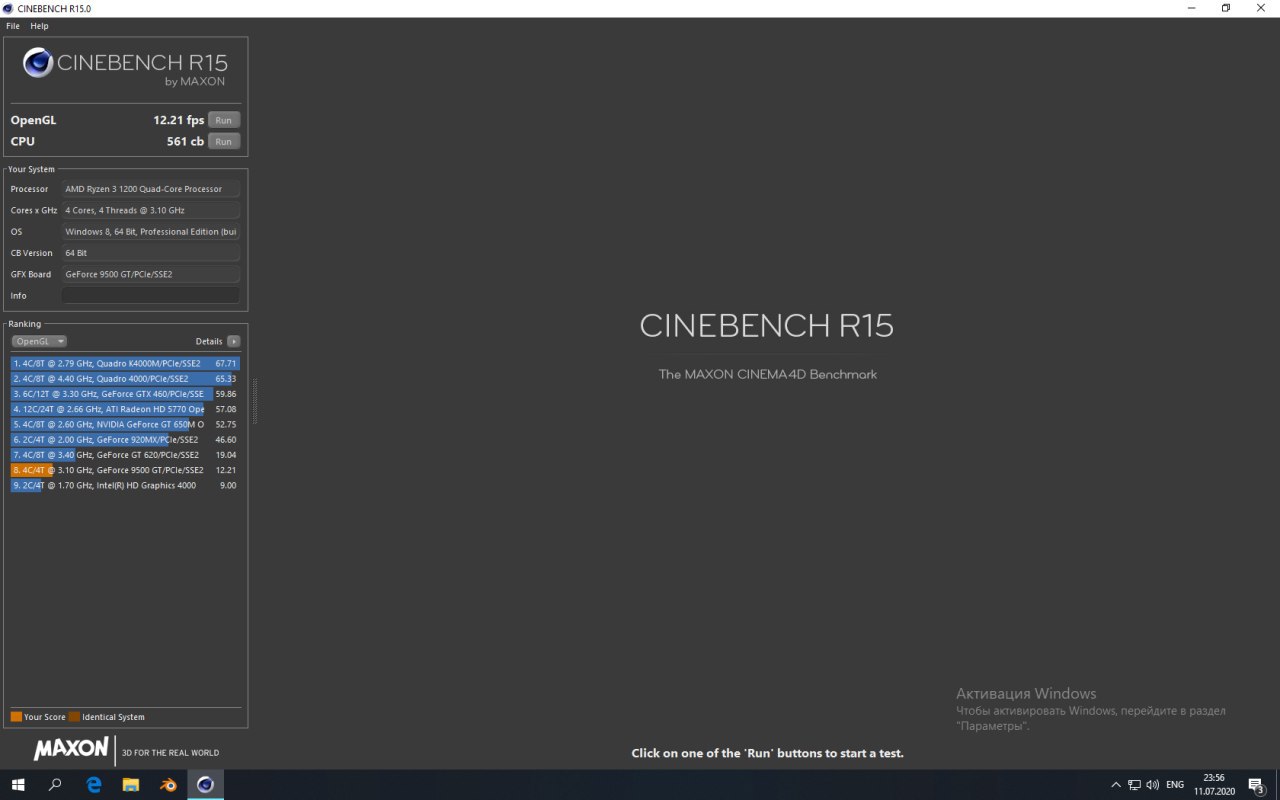The image size is (1280, 800).
Task: Select ranking entry ATI Radeon HD 5770
Action: point(125,409)
